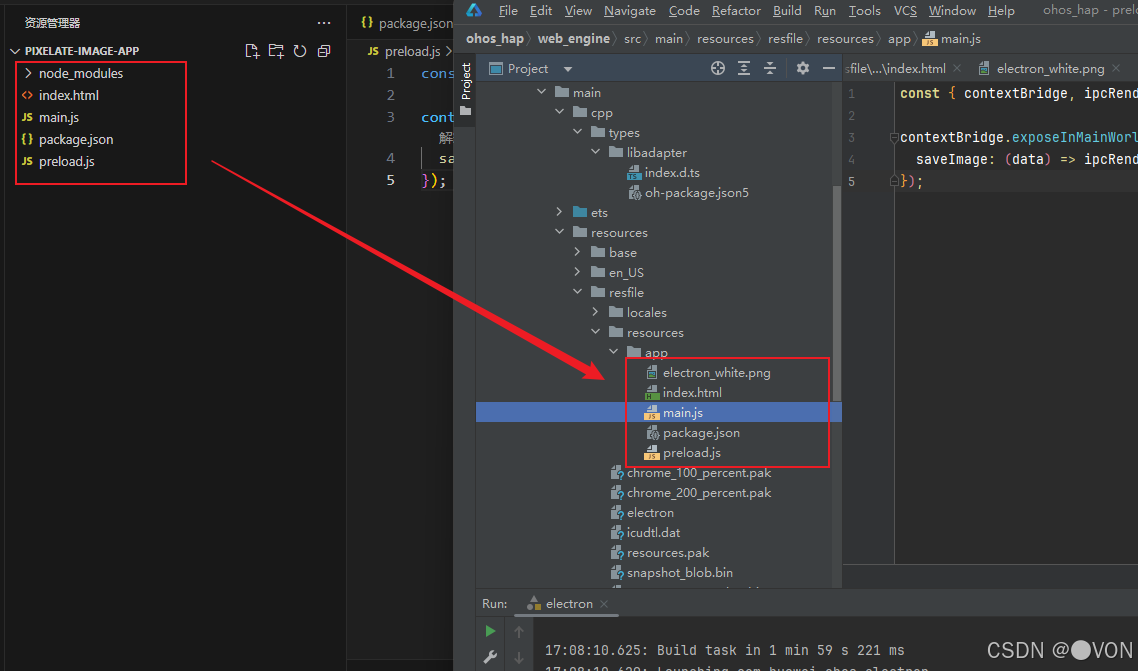The width and height of the screenshot is (1138, 671).
Task: Click the DevEco Studio logo icon
Action: (474, 10)
